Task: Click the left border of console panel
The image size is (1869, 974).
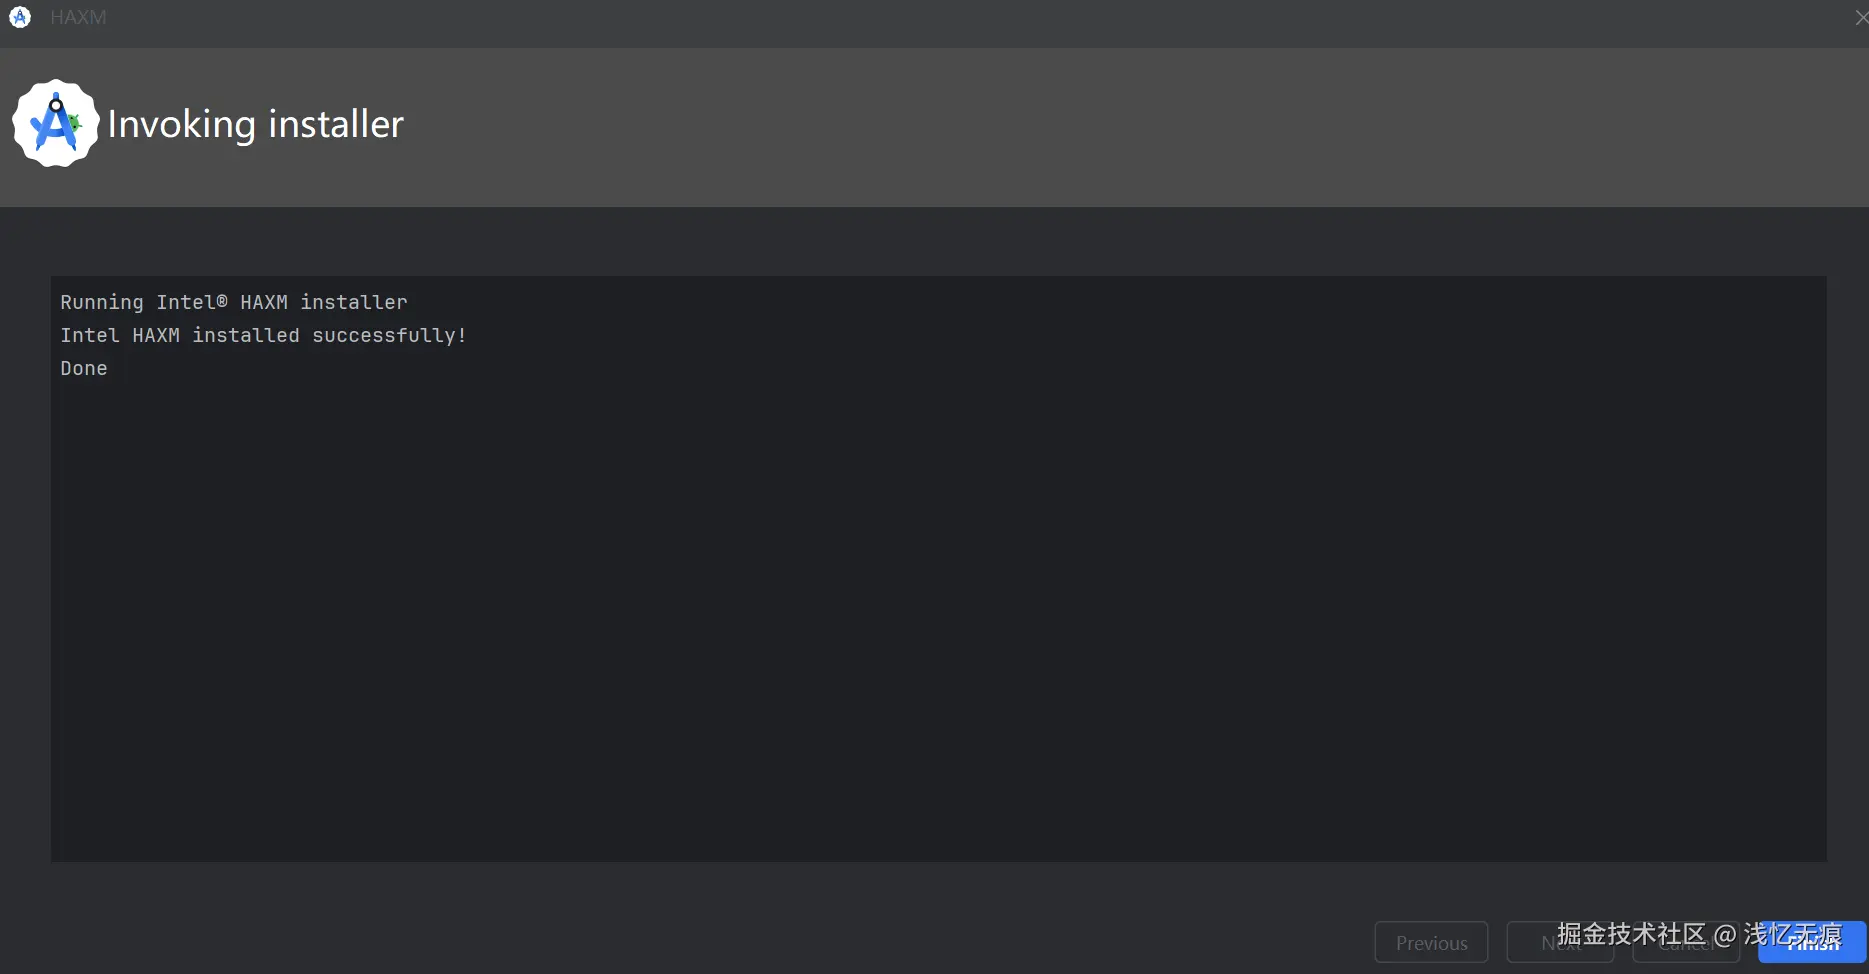Action: (52, 568)
